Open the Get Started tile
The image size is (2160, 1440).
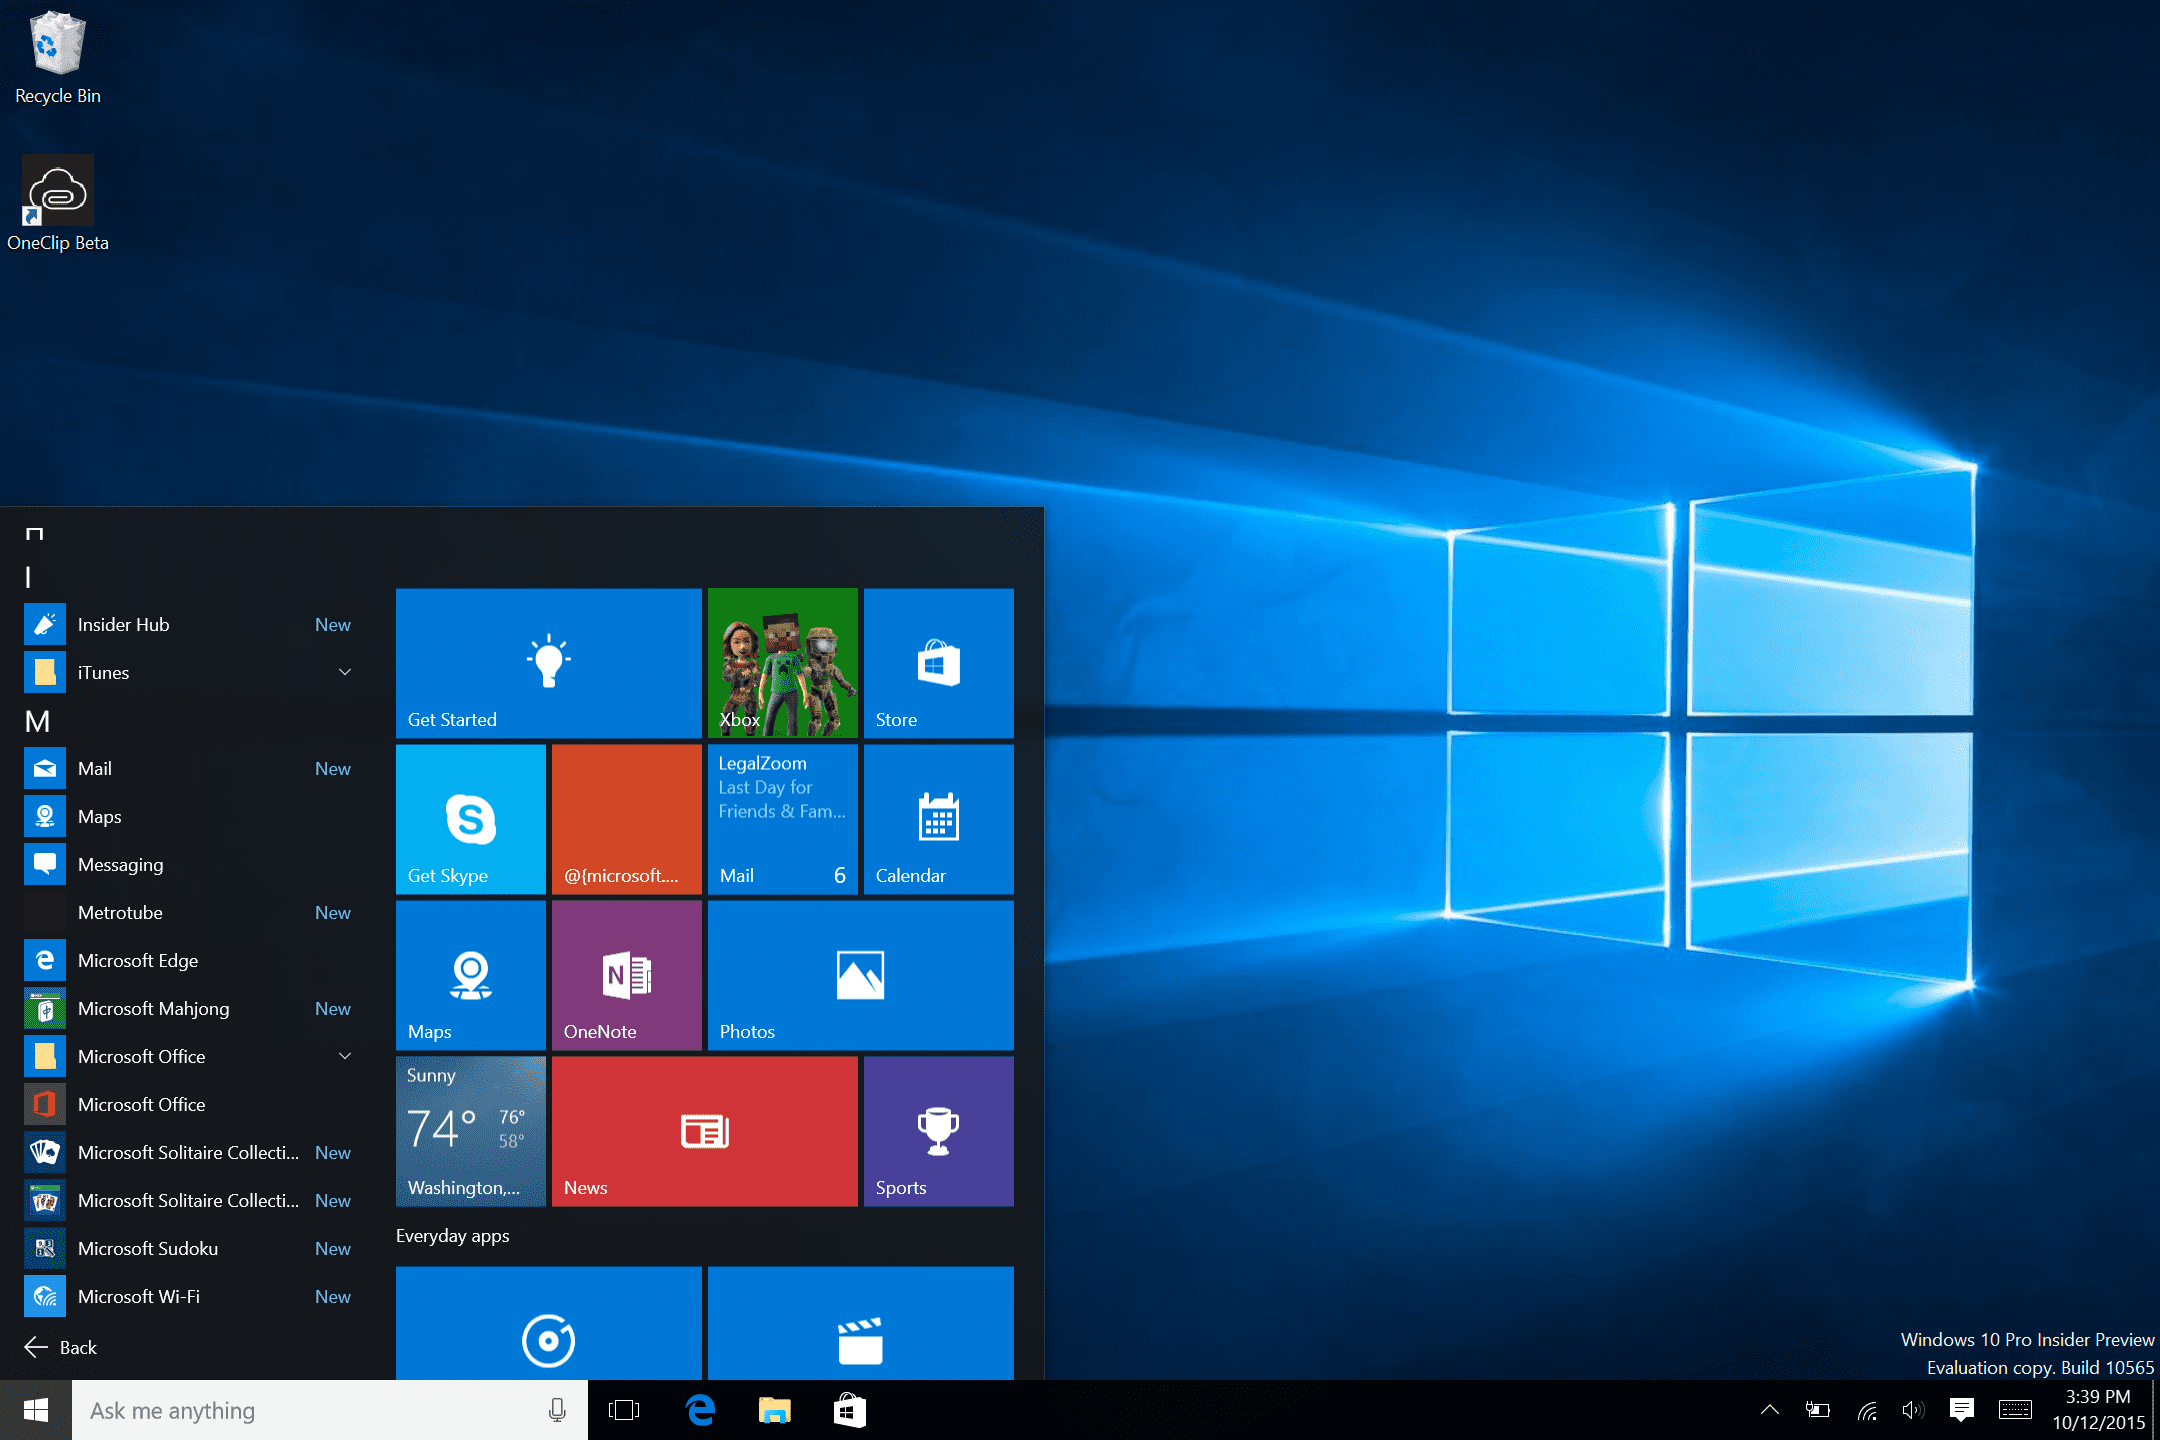pos(549,663)
